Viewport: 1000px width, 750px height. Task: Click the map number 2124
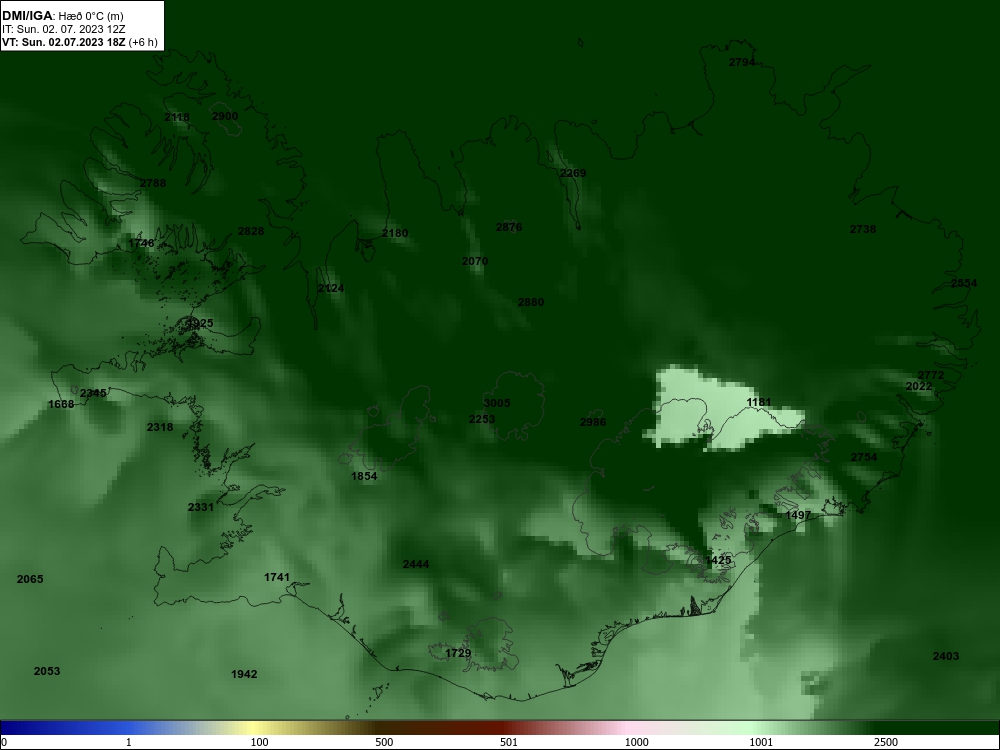[331, 288]
